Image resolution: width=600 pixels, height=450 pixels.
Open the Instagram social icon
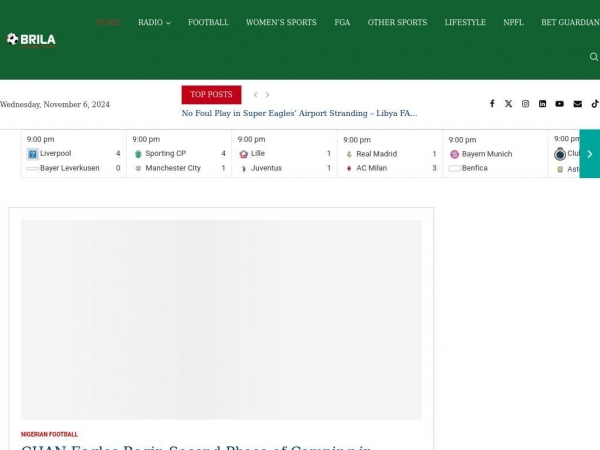(x=525, y=104)
